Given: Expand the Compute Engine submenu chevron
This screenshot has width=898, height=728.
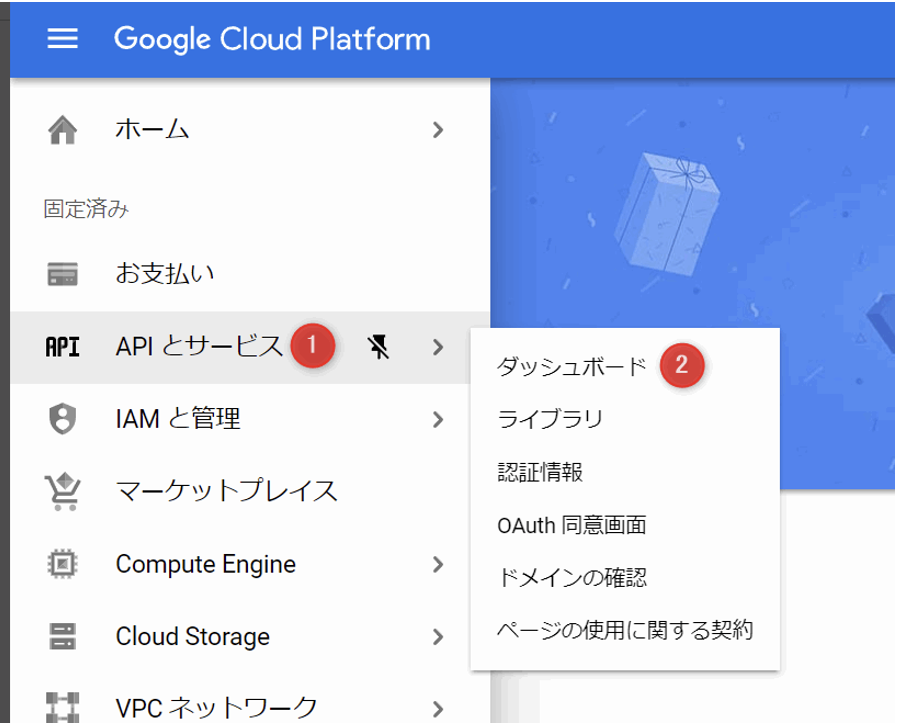Looking at the screenshot, I should [438, 564].
